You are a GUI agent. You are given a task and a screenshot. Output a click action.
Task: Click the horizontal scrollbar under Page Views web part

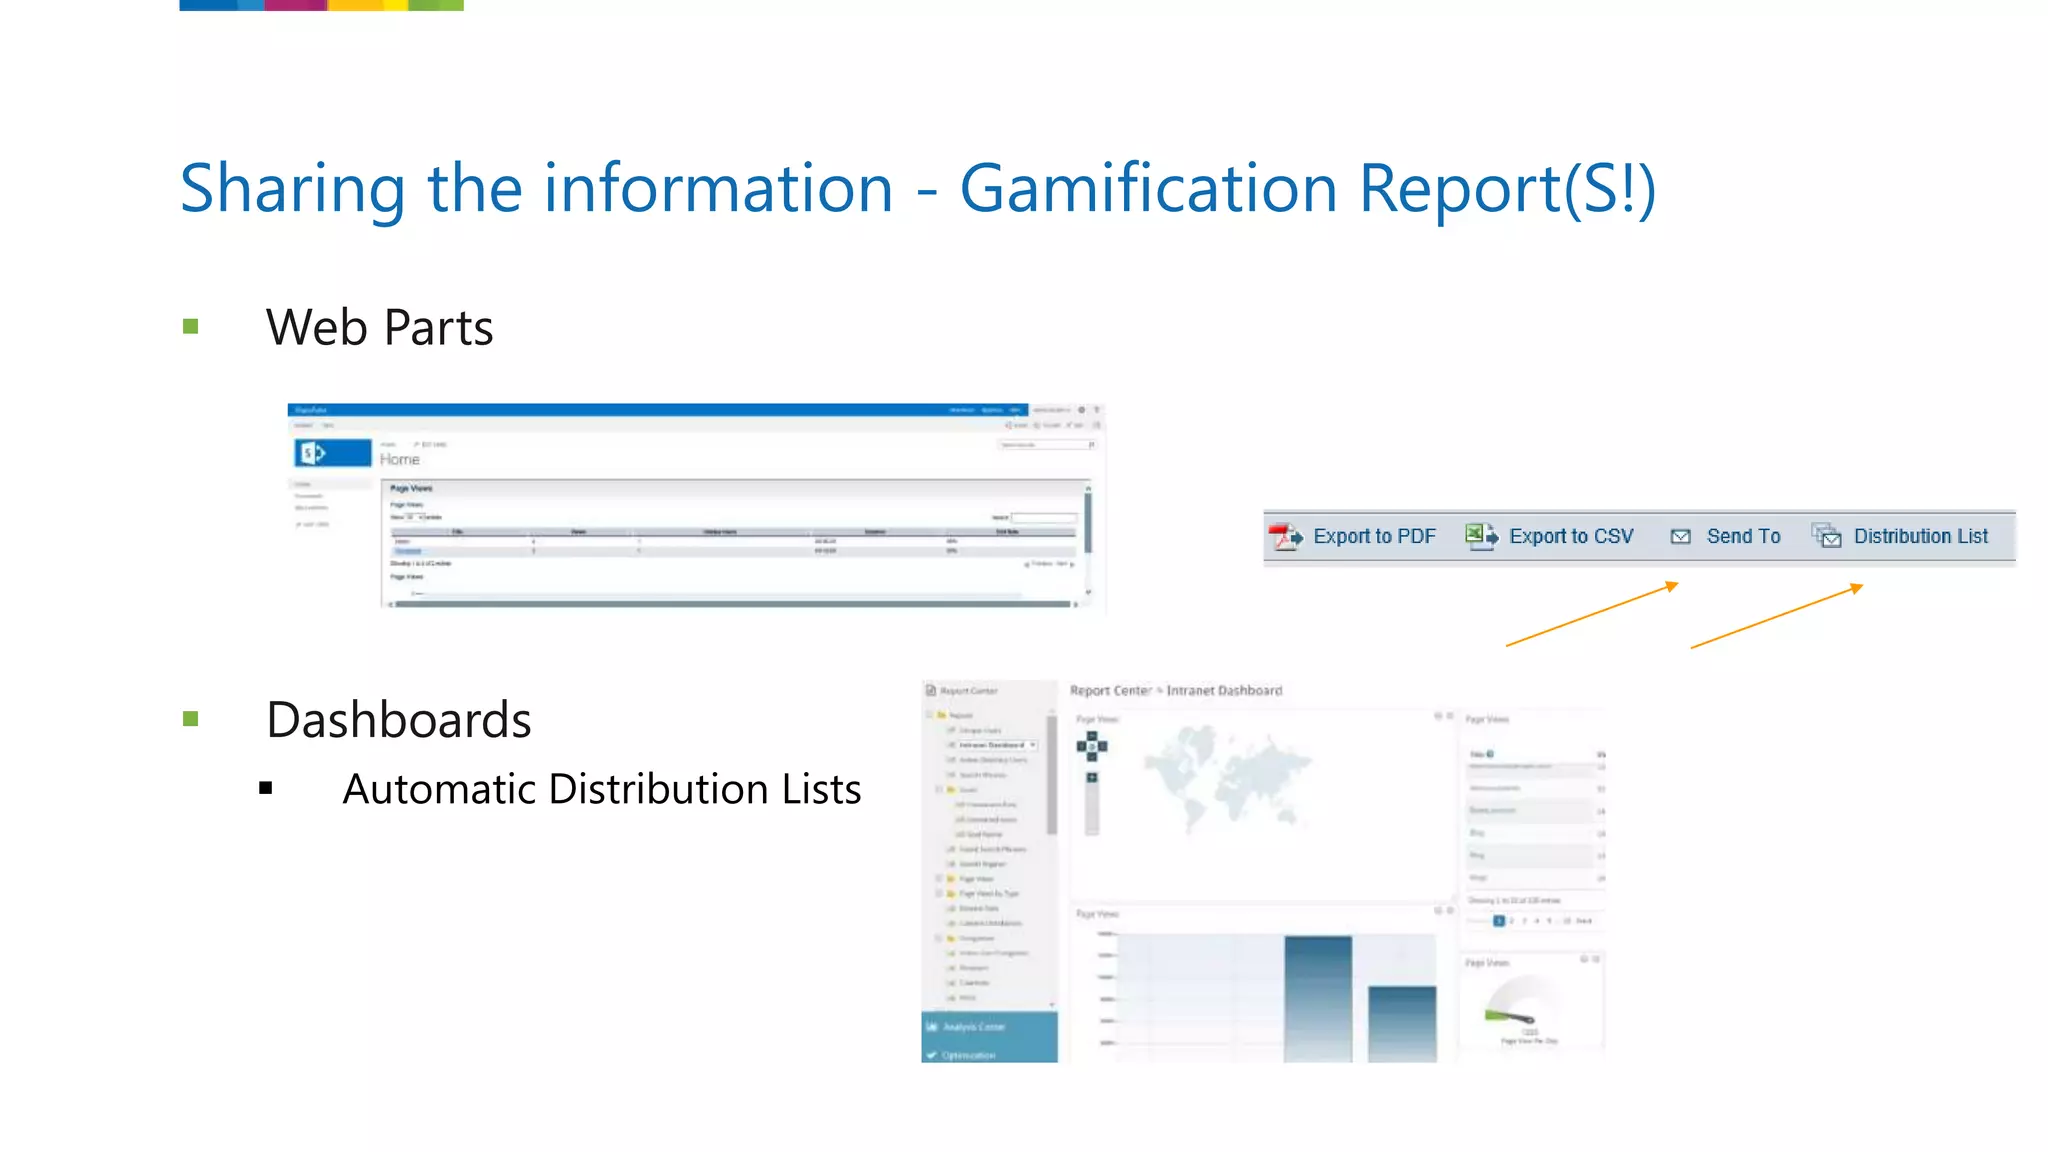732,604
